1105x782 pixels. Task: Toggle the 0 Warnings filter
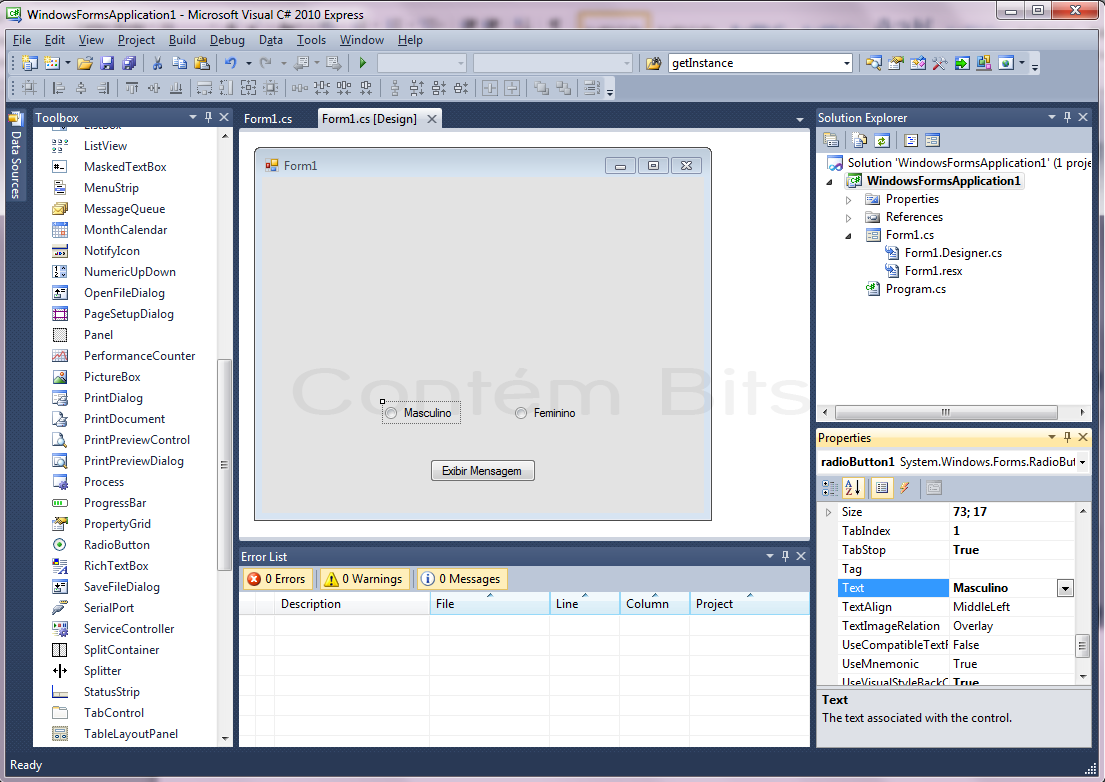(x=364, y=579)
